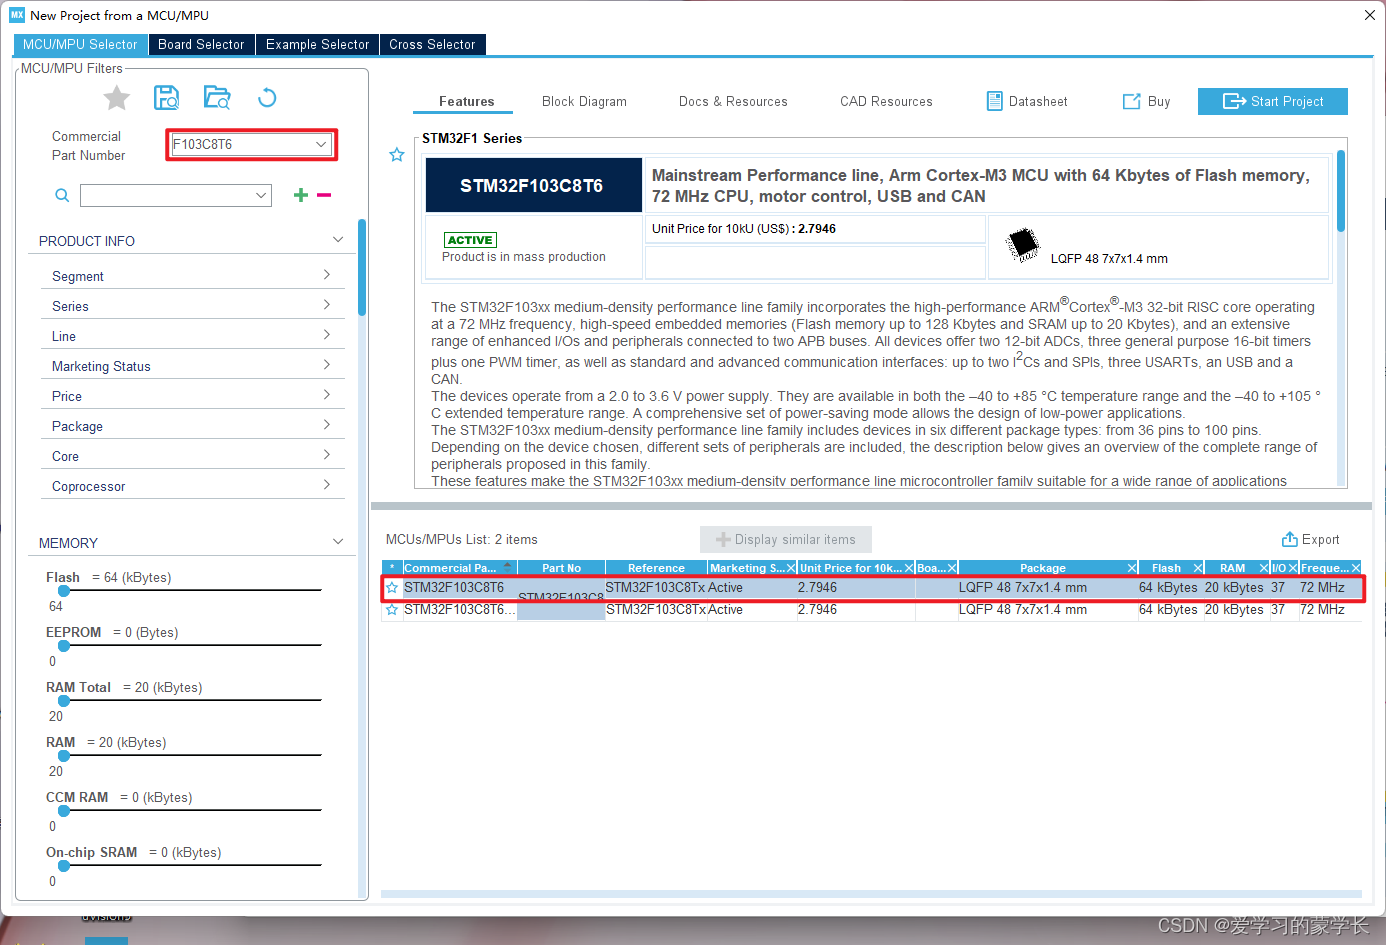Switch to Board Selector tab

click(x=201, y=44)
